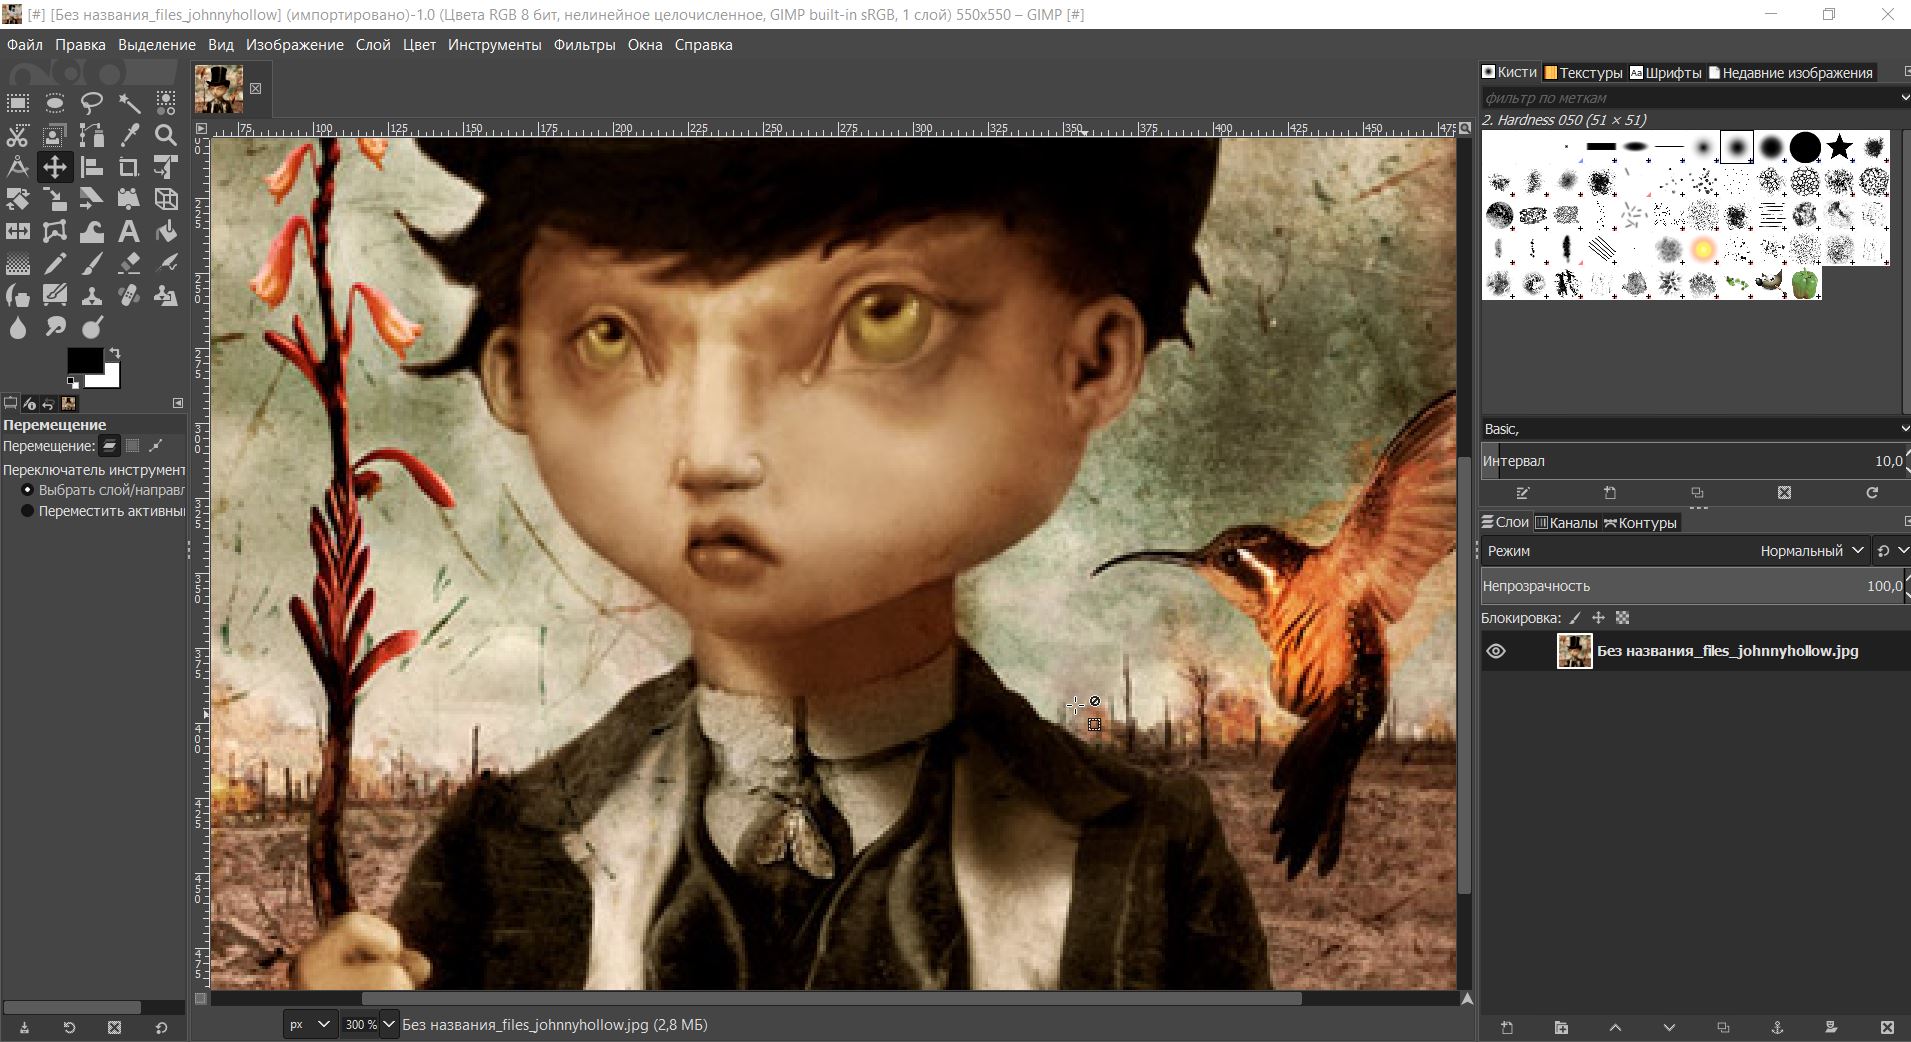Viewport: 1911px width, 1042px height.
Task: Open the Изображение menu
Action: 294,45
